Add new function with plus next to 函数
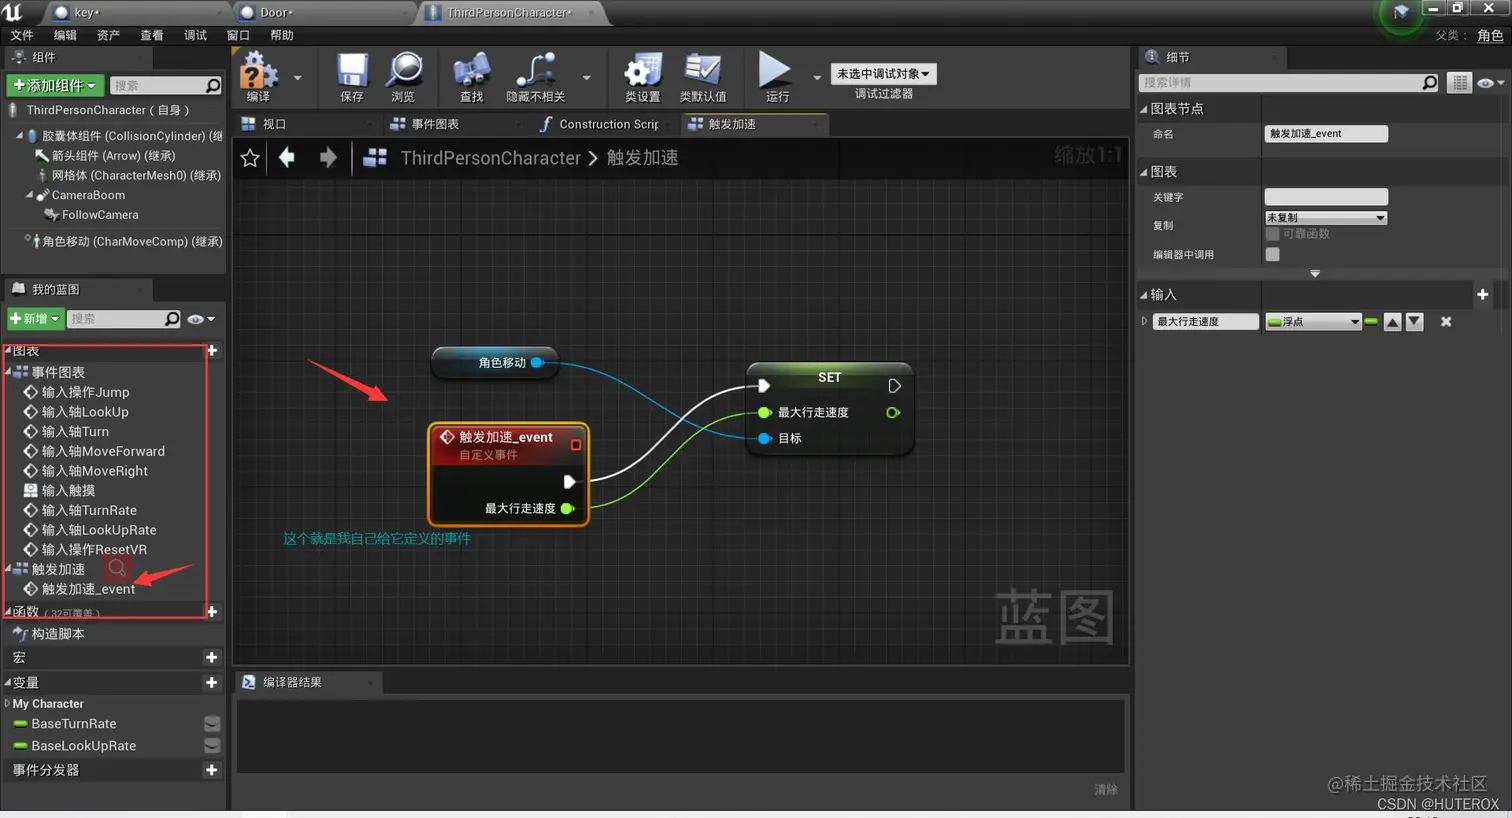 coord(212,611)
